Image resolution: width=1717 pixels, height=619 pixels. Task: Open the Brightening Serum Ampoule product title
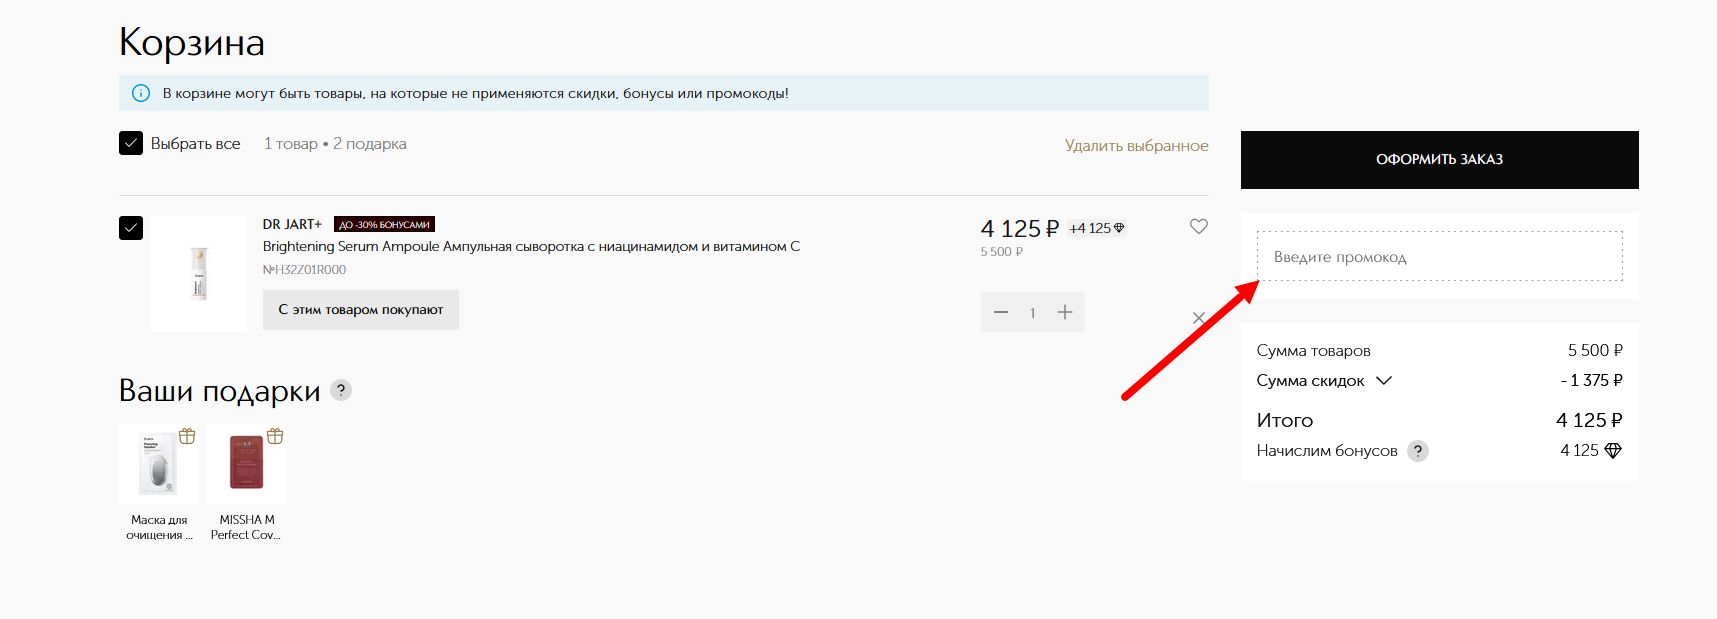coord(531,246)
